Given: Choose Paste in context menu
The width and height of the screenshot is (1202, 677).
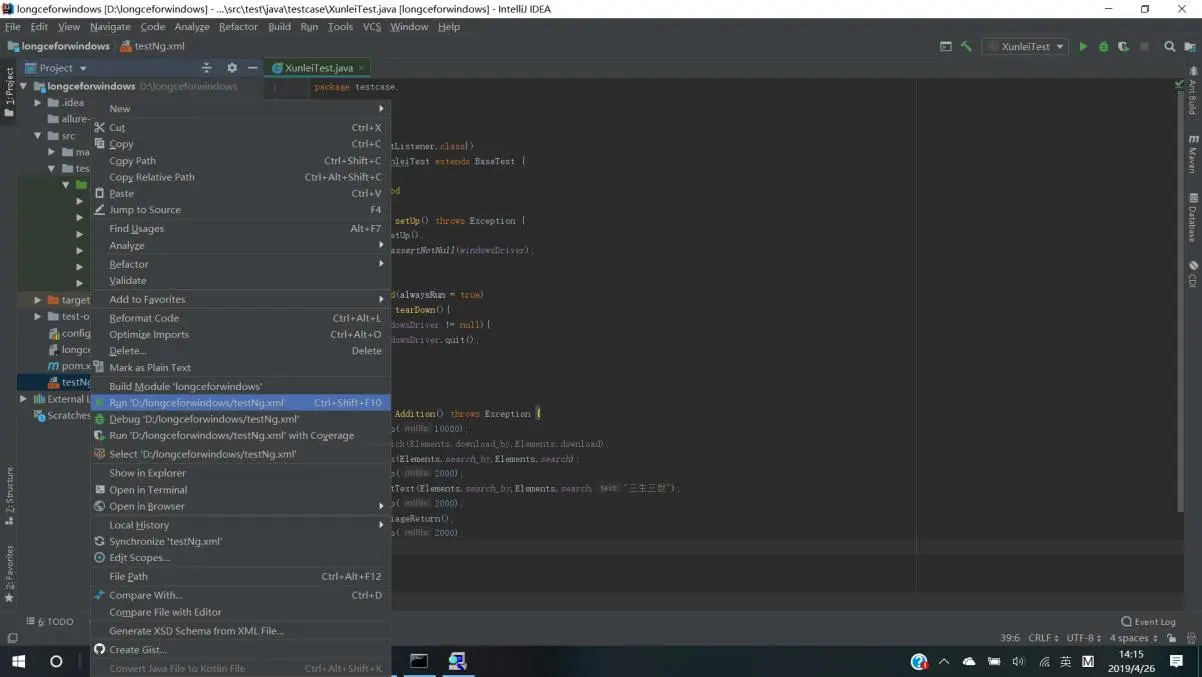Looking at the screenshot, I should [240, 193].
